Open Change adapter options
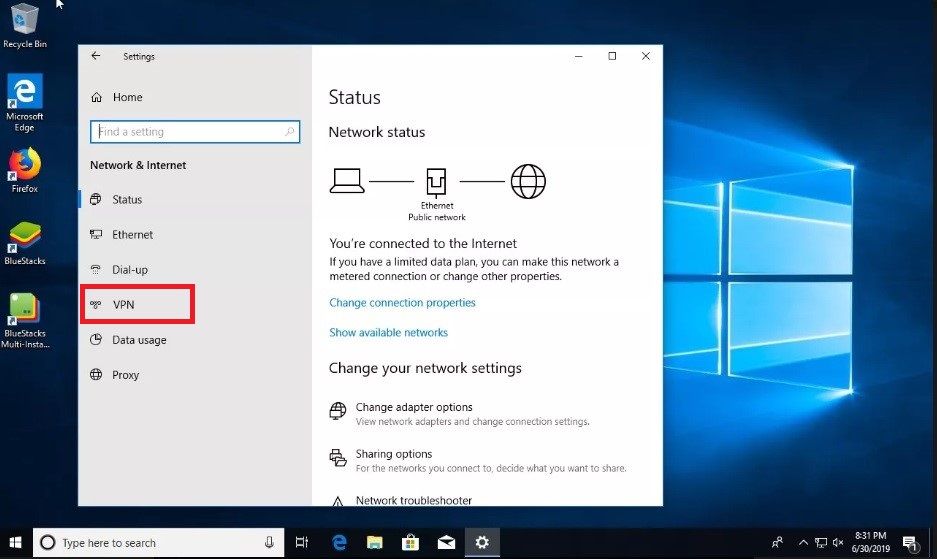This screenshot has width=937, height=559. point(414,408)
